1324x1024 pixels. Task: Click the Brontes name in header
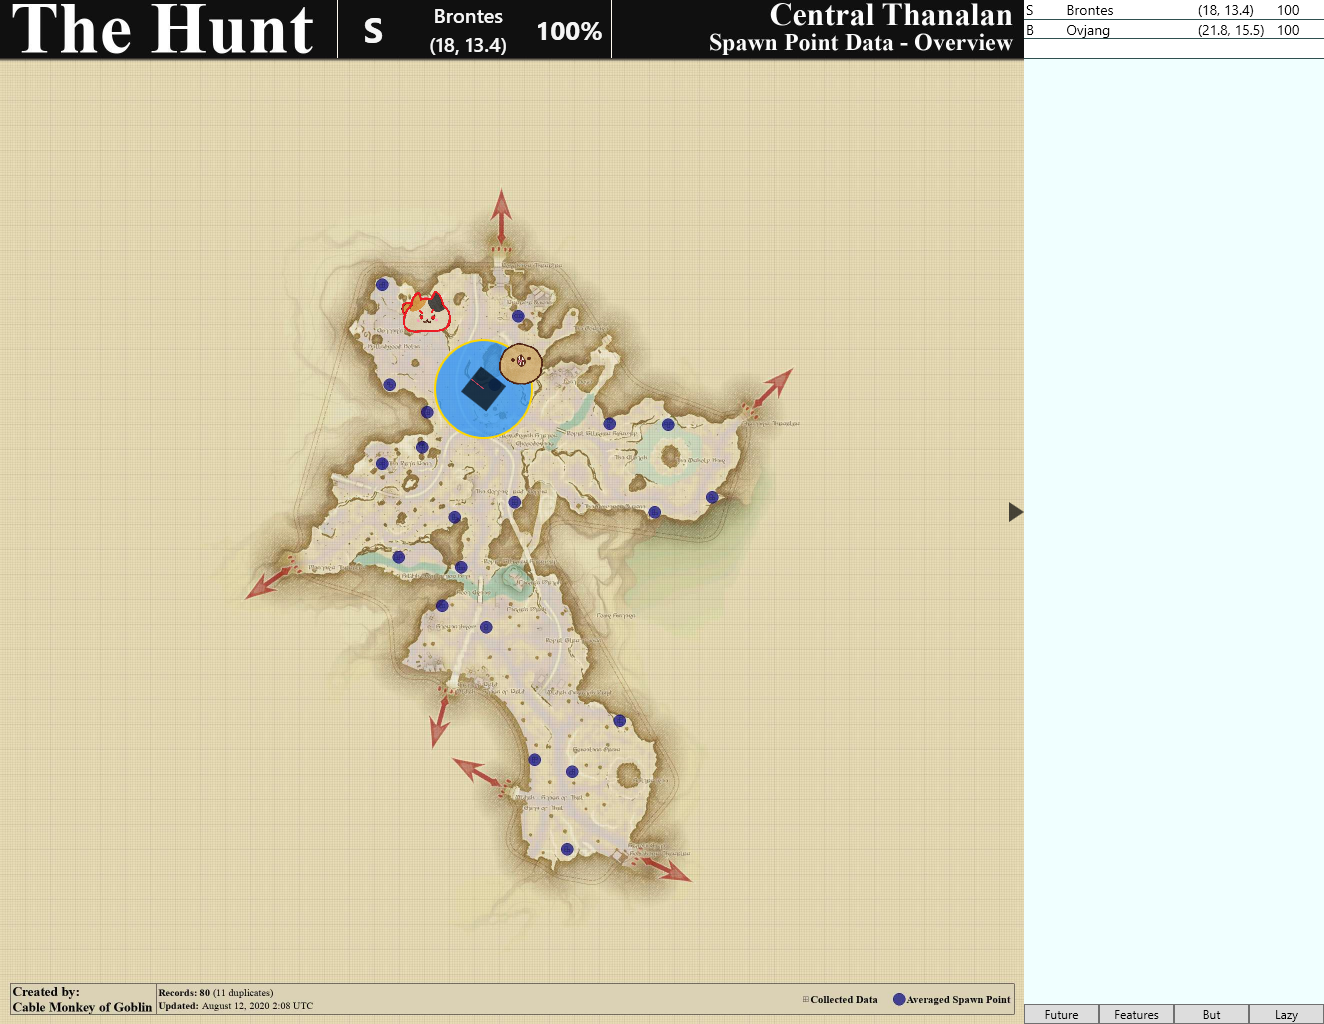(468, 16)
